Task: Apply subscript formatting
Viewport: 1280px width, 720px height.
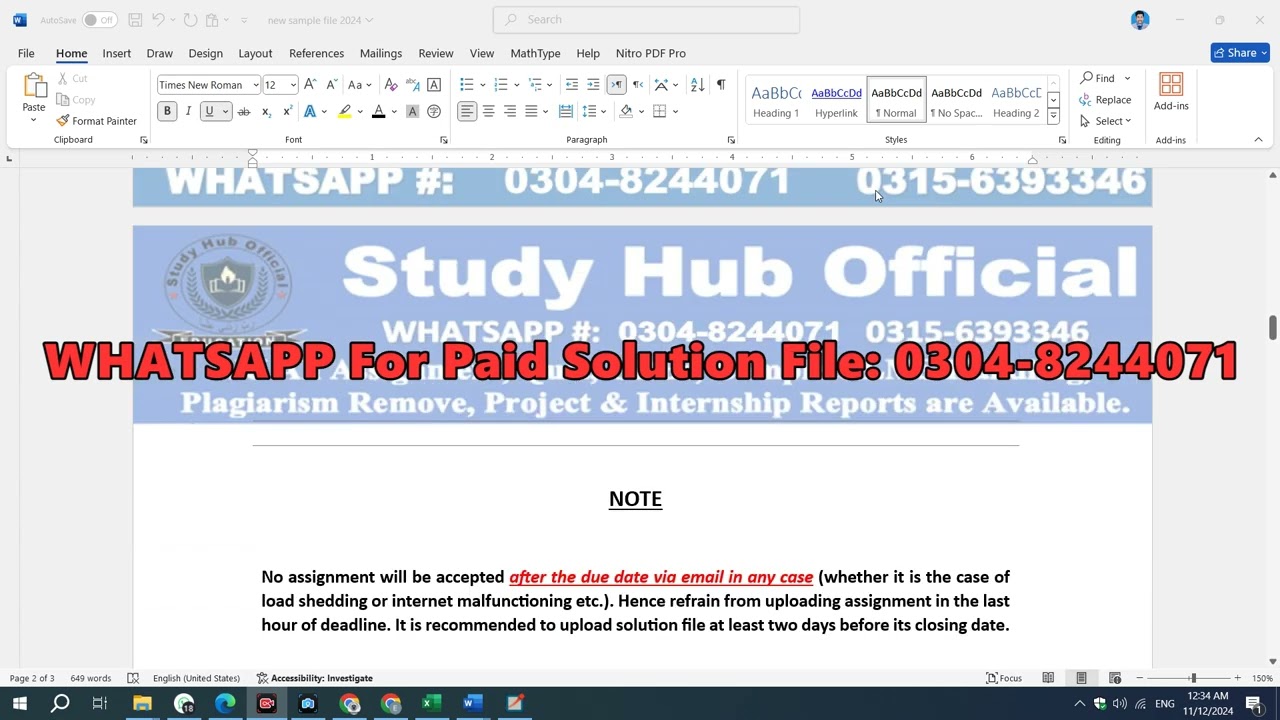Action: click(x=267, y=111)
